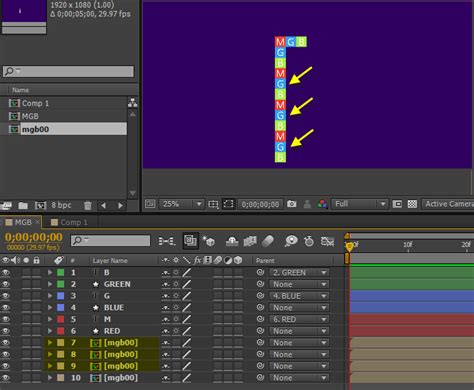The height and width of the screenshot is (390, 474).
Task: Click the project thumbnail preview
Action: pyautogui.click(x=24, y=17)
